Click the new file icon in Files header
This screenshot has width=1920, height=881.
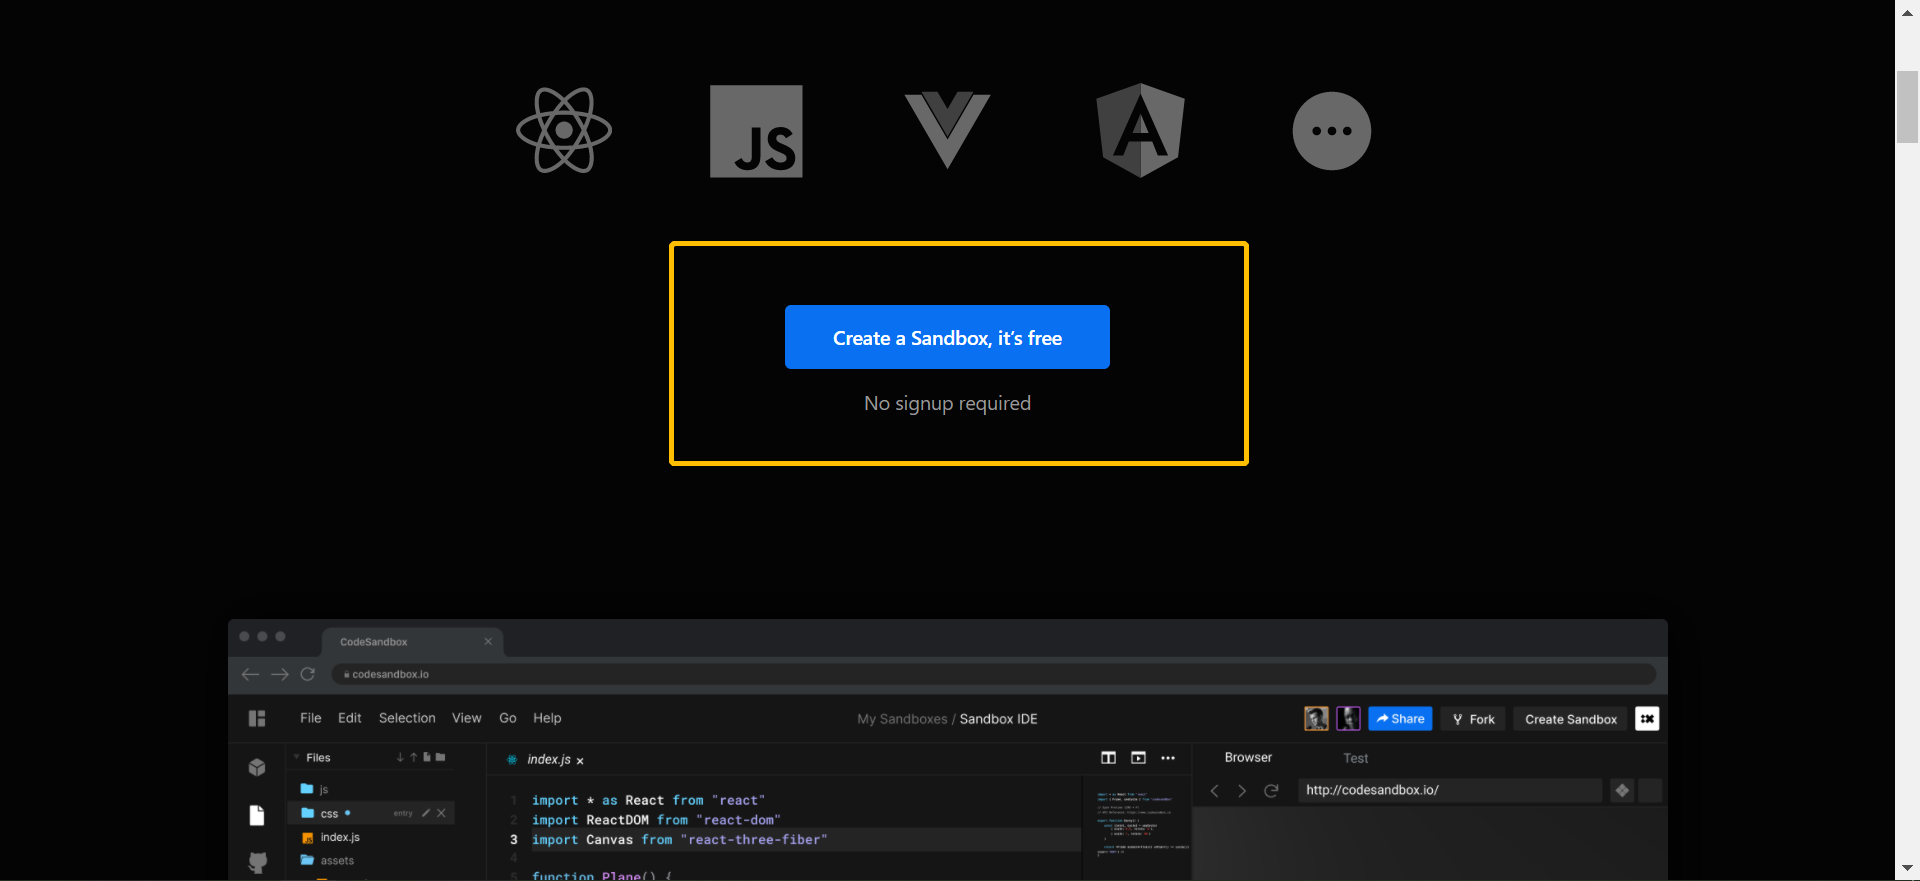(427, 757)
